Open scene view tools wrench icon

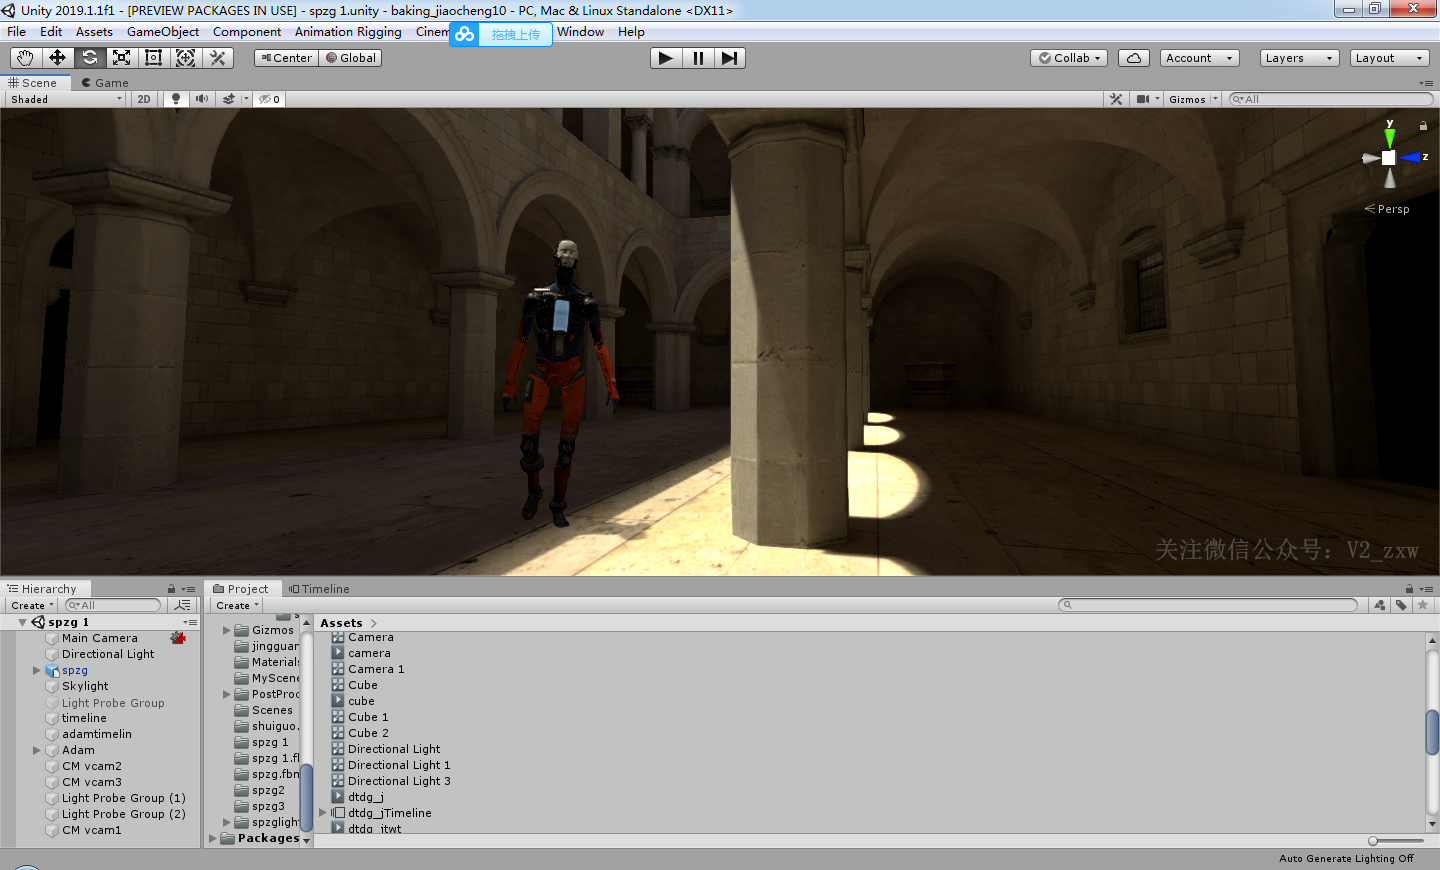pos(1116,99)
